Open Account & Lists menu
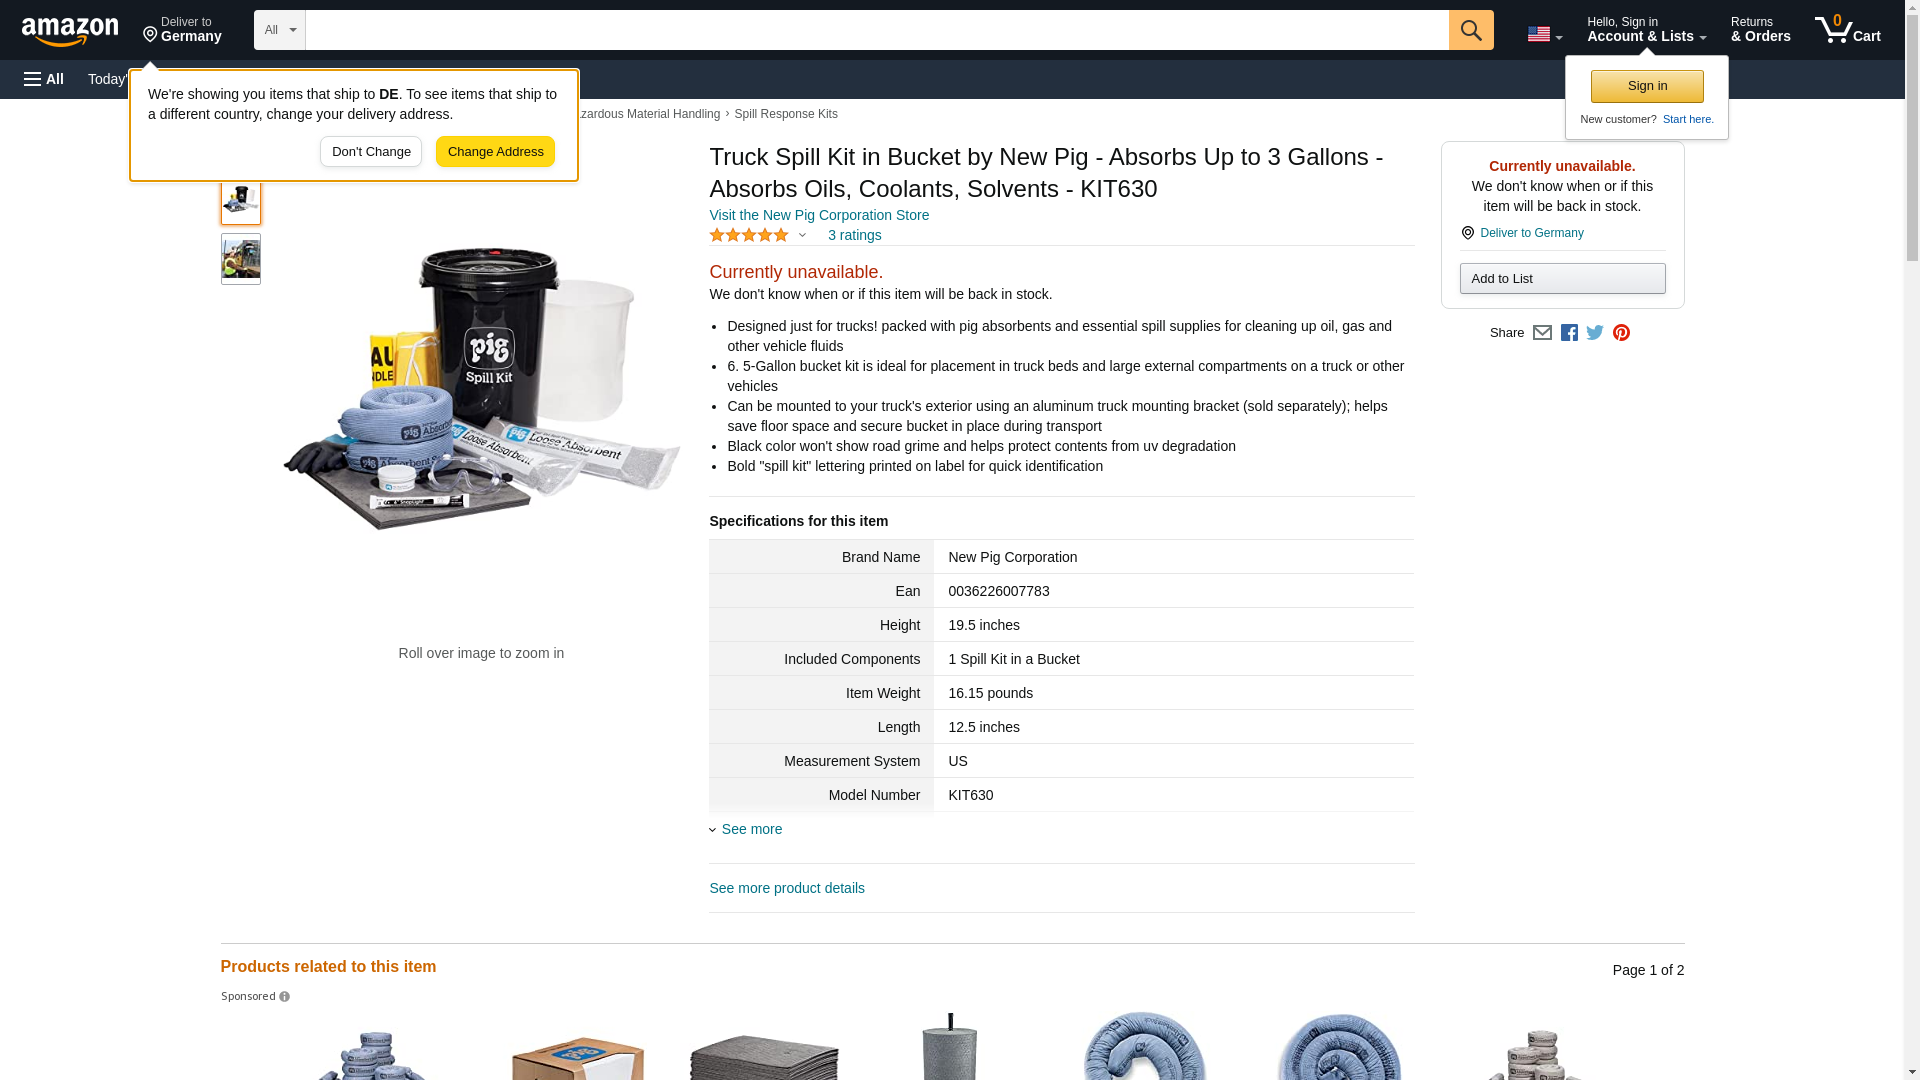 click(x=1646, y=29)
